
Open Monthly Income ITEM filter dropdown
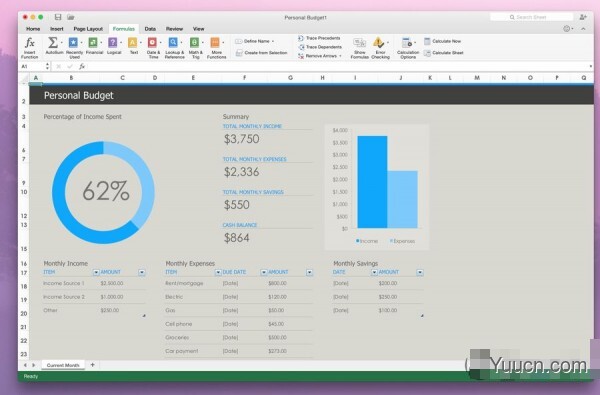coord(96,272)
